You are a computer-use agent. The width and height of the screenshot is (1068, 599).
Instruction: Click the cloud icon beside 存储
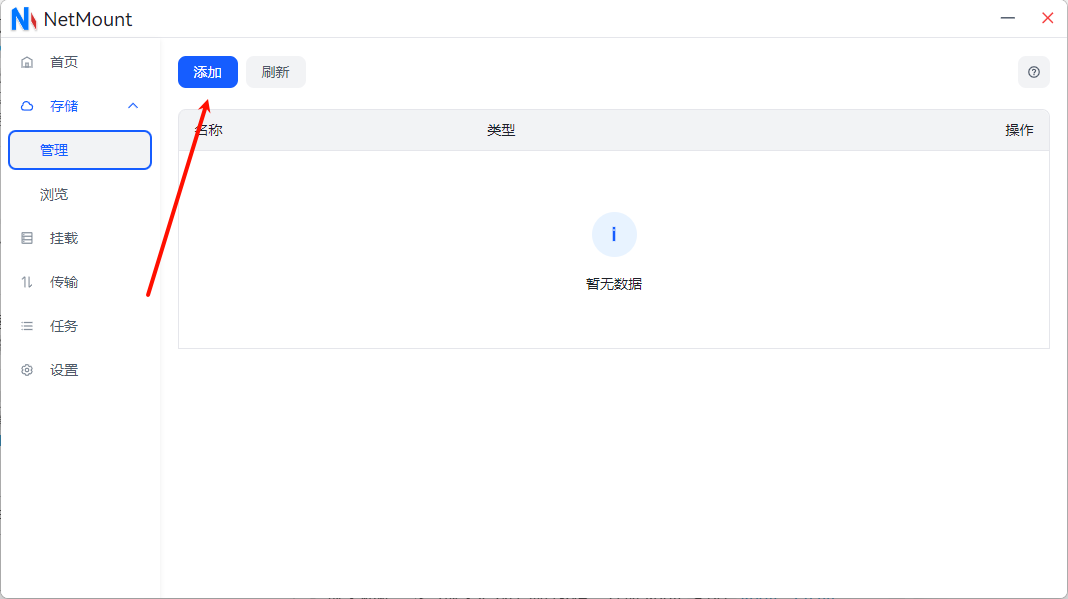pyautogui.click(x=27, y=106)
